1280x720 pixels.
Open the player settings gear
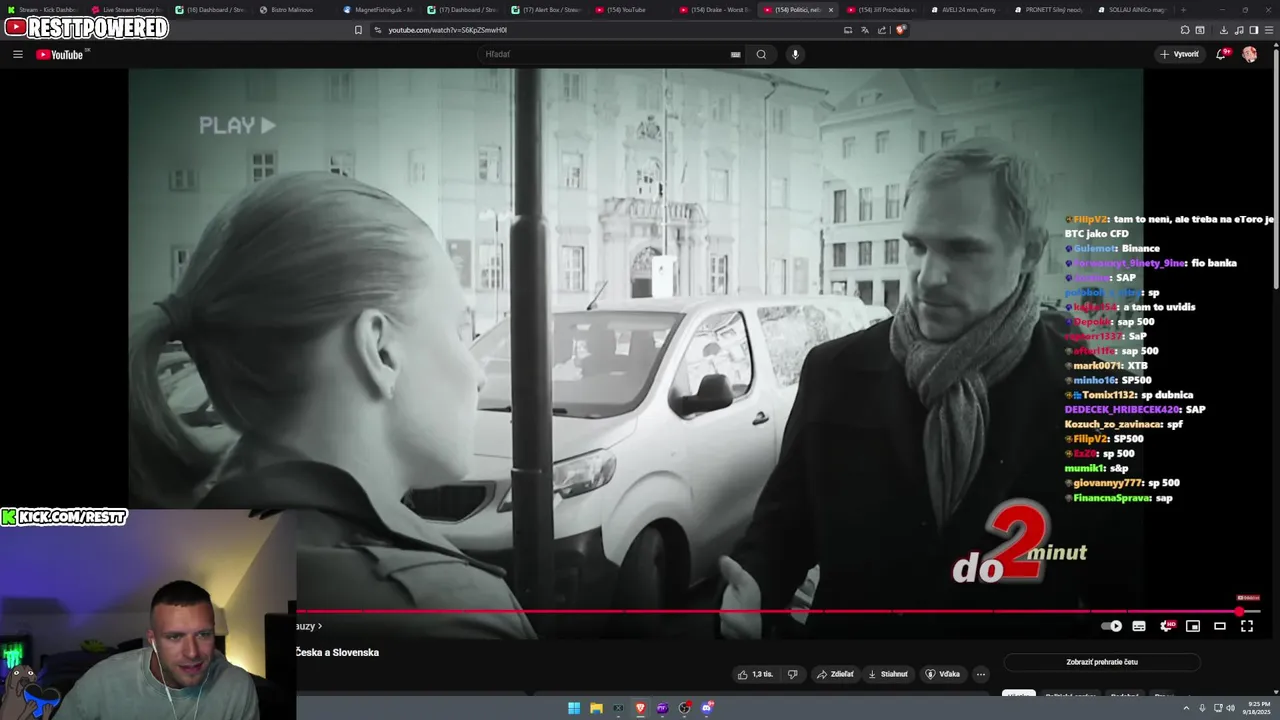click(1166, 626)
